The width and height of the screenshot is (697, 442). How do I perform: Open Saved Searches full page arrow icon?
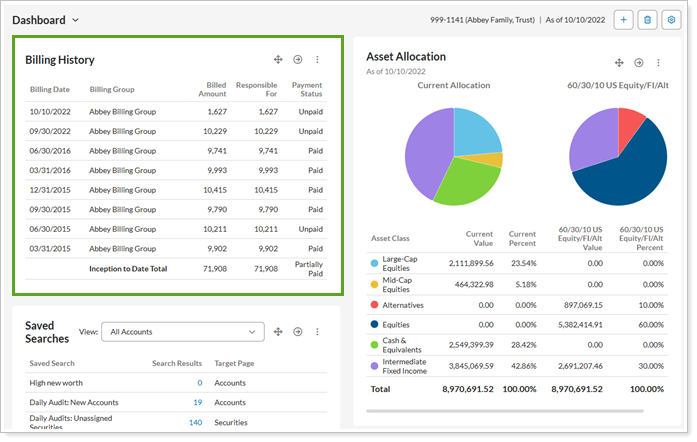[x=298, y=332]
